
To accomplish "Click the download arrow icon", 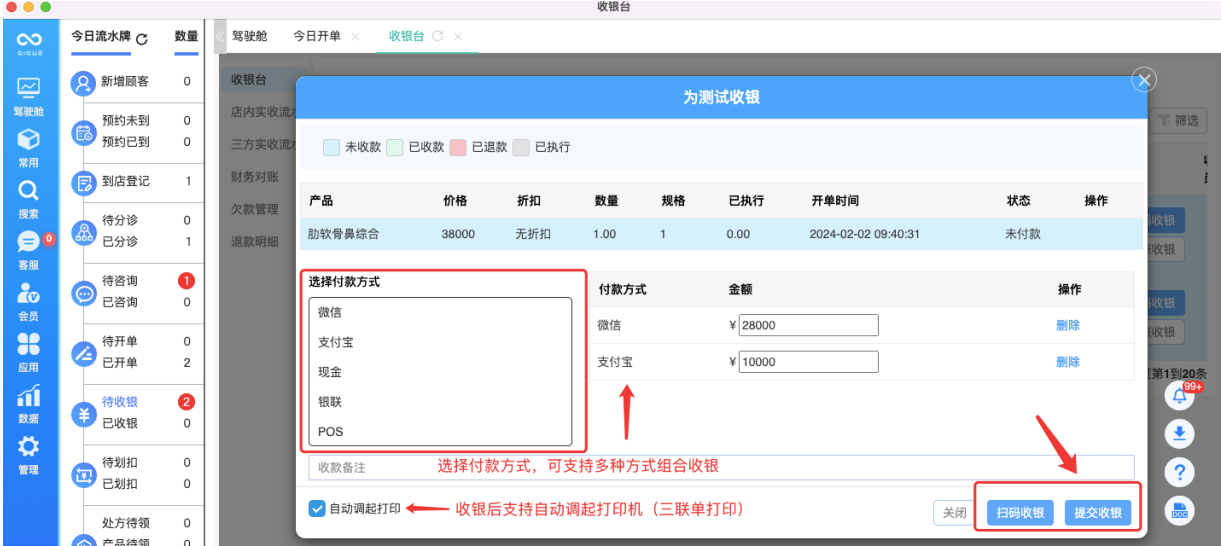I will pos(1180,433).
